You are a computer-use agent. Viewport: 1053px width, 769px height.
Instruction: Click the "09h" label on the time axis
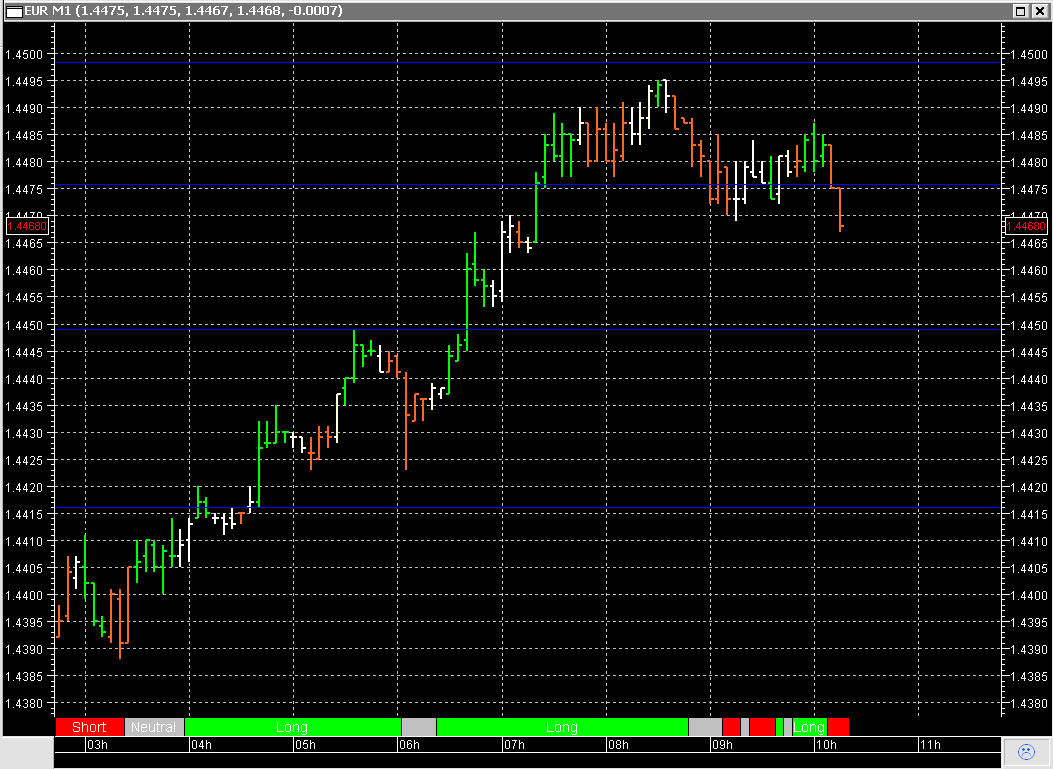(x=722, y=745)
